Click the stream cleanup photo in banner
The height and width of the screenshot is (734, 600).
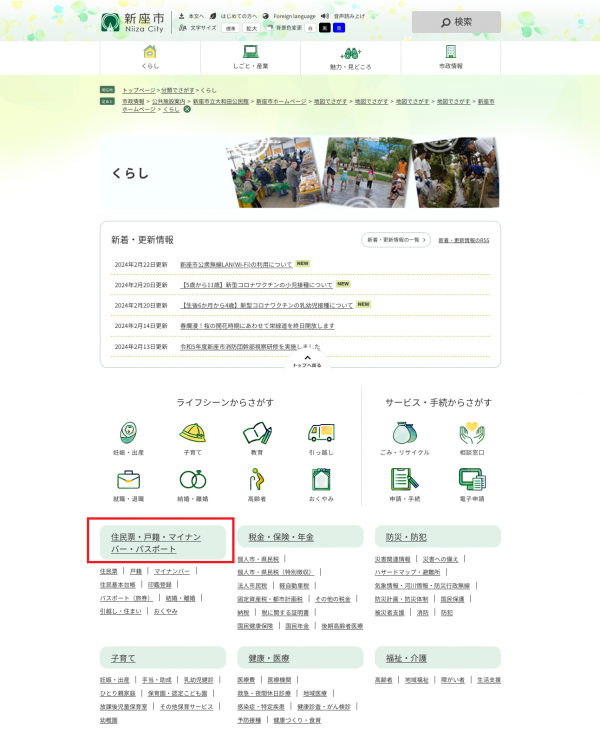455,172
